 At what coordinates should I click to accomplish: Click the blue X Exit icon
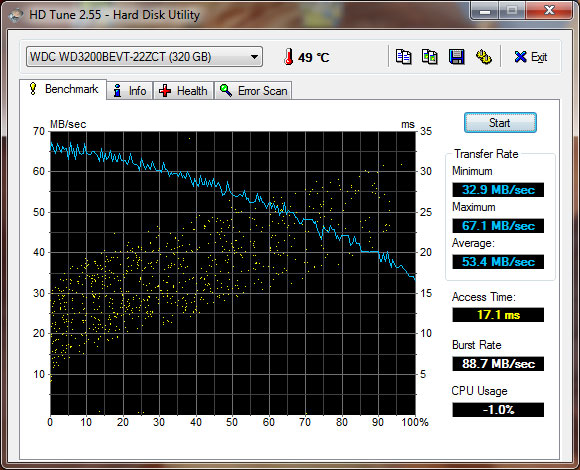520,57
